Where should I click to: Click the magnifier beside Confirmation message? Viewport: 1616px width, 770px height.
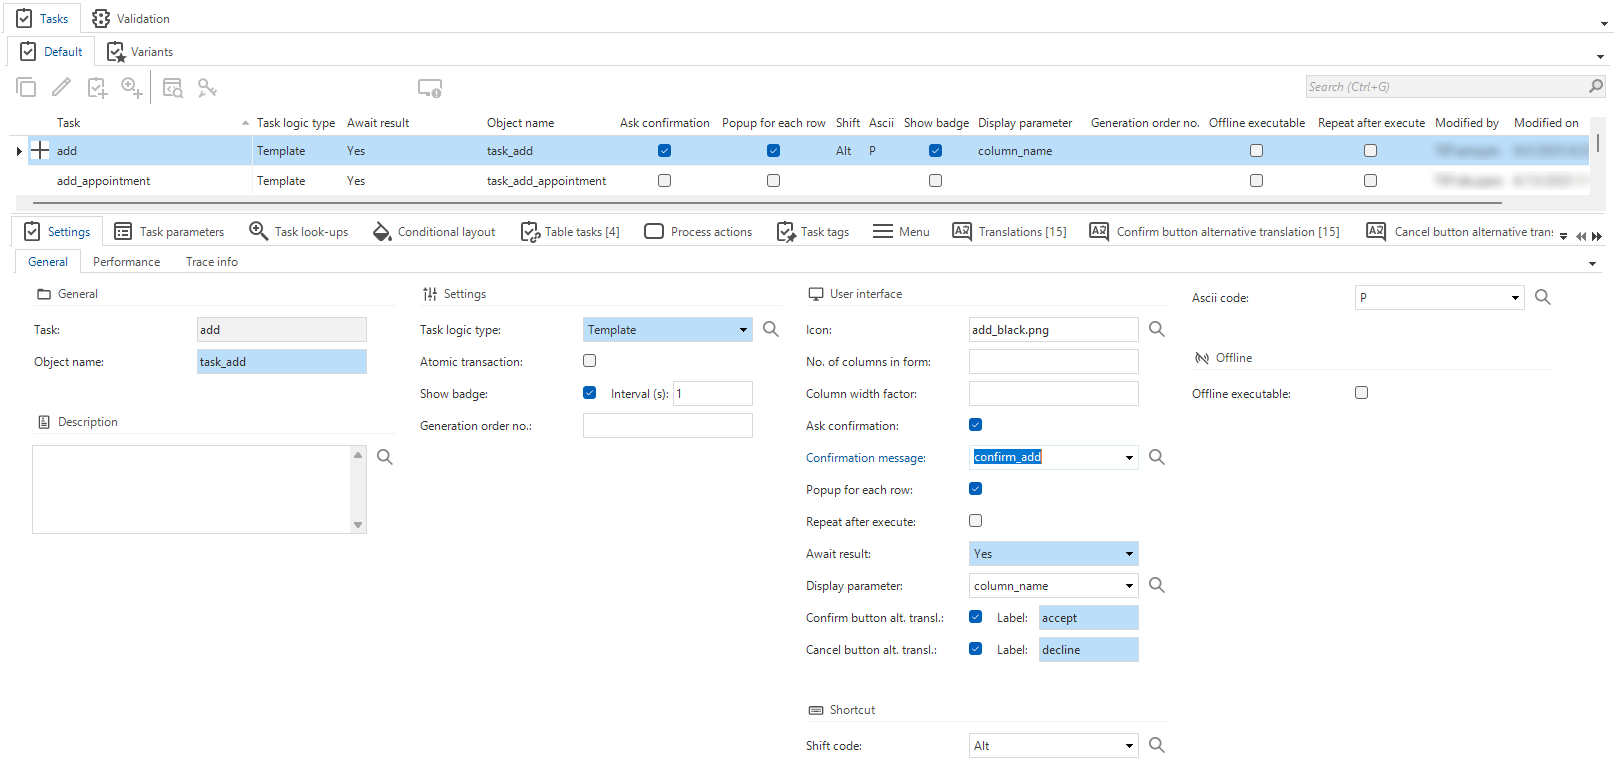click(1157, 457)
